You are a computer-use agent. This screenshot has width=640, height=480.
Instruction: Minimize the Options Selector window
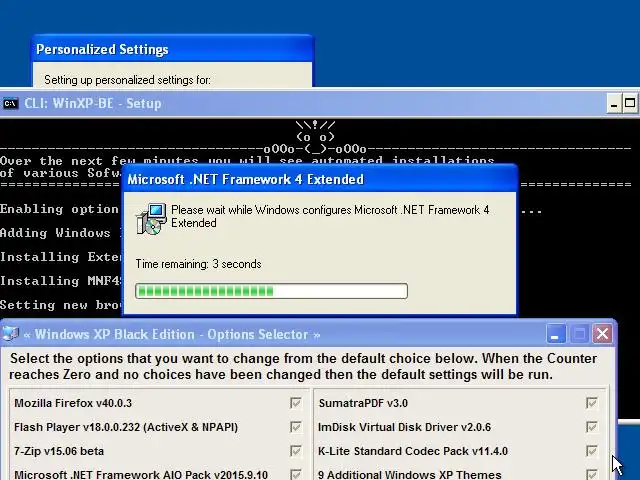point(556,334)
